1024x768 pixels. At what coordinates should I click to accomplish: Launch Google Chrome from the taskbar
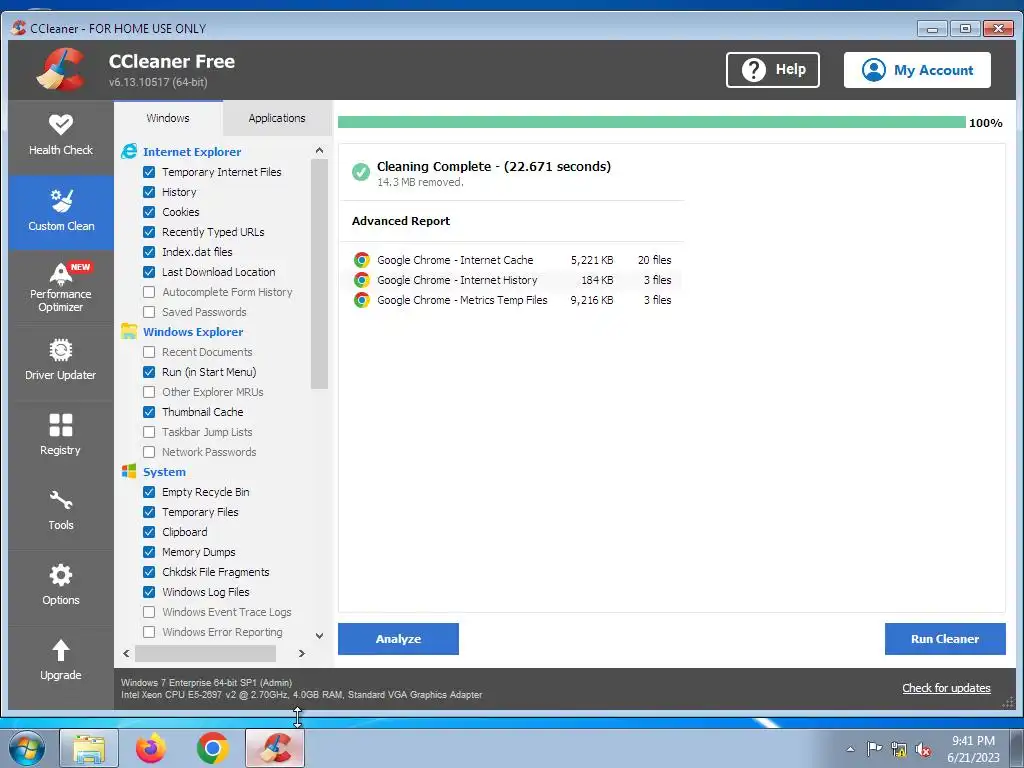[x=212, y=748]
